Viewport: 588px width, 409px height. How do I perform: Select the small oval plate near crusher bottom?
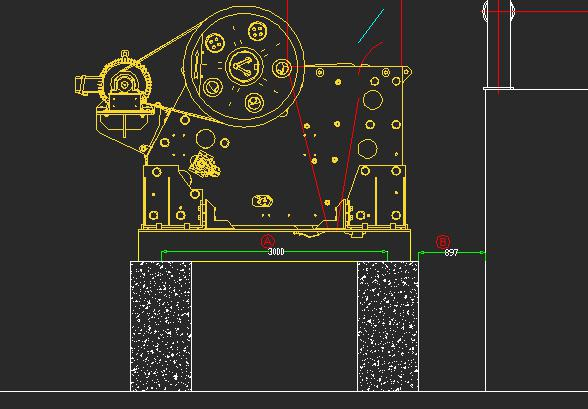click(262, 201)
